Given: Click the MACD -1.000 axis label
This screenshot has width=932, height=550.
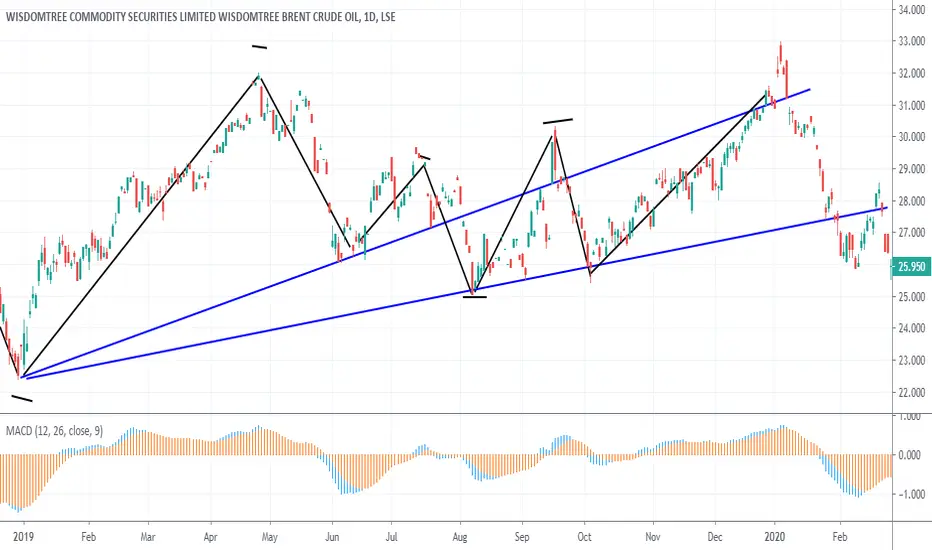Looking at the screenshot, I should [909, 495].
